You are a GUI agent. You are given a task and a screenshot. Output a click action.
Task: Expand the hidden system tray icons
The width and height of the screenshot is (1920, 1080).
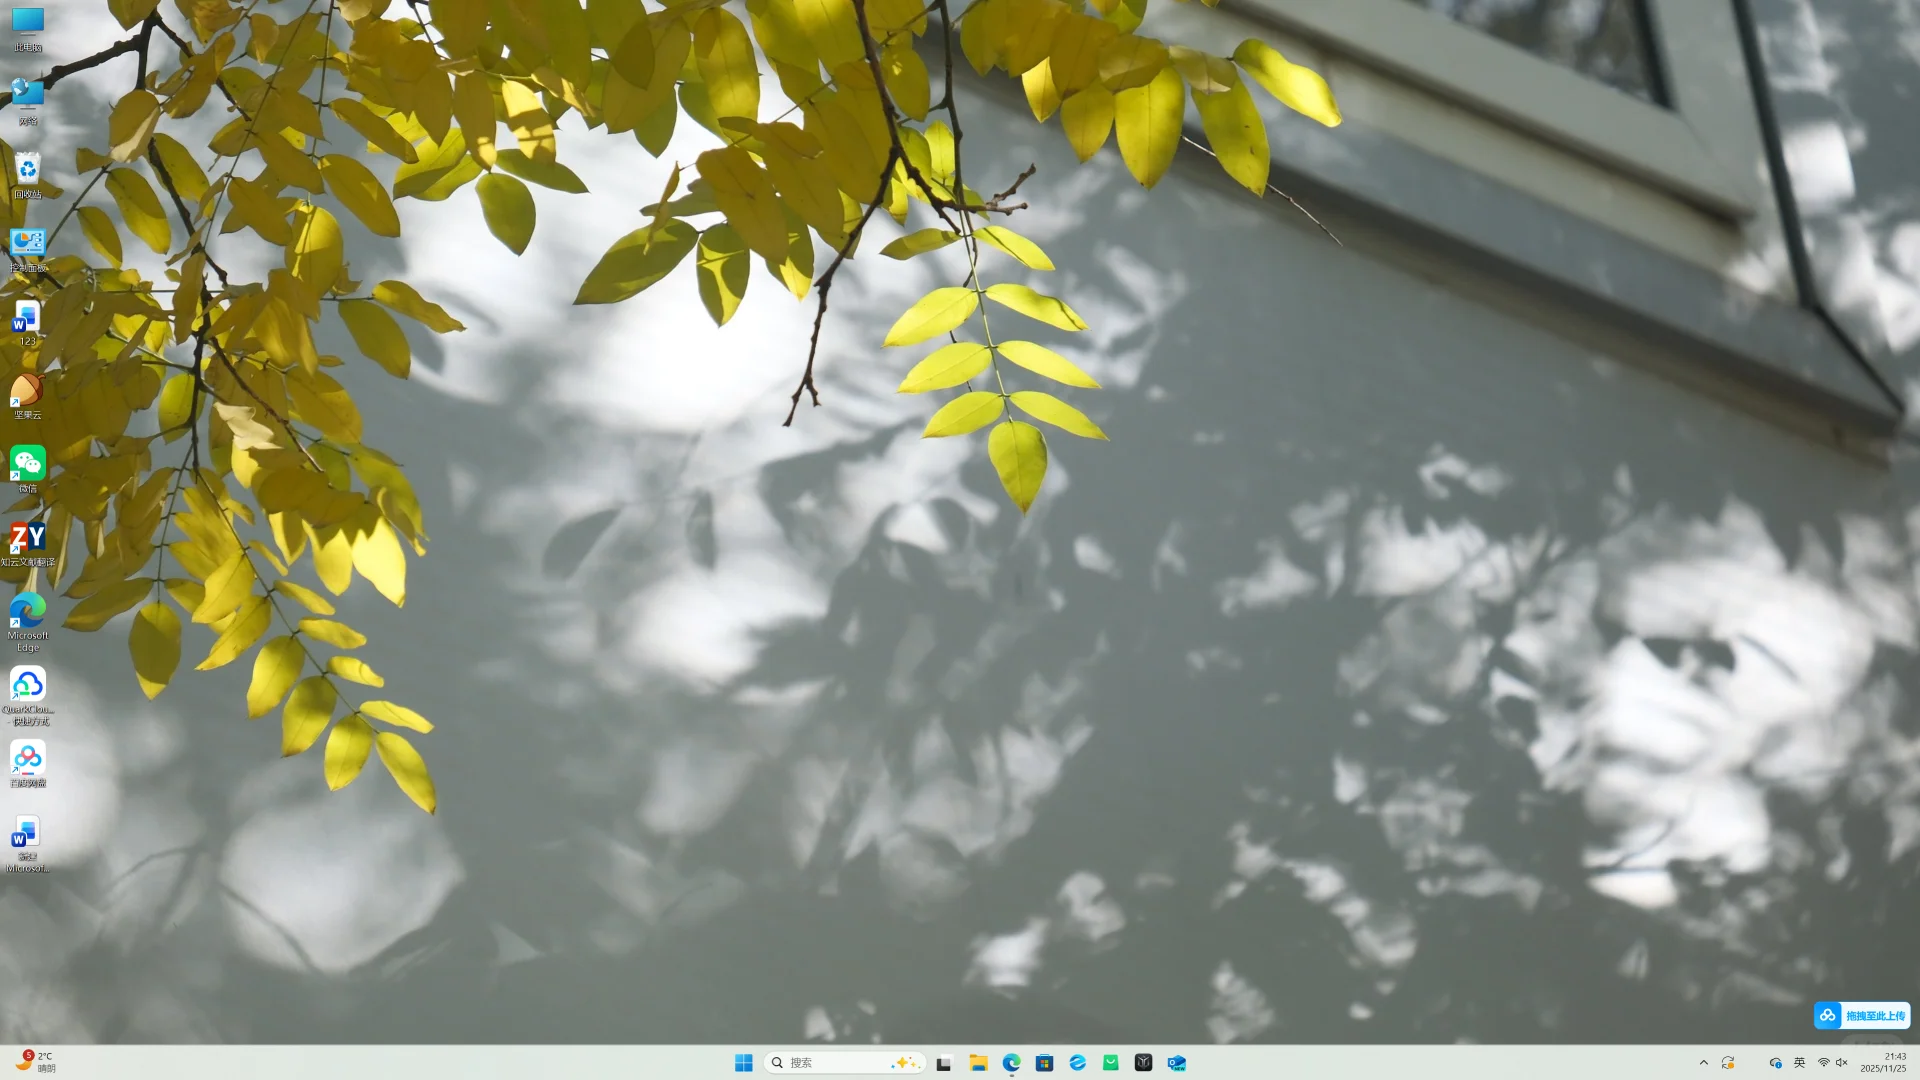1704,1063
